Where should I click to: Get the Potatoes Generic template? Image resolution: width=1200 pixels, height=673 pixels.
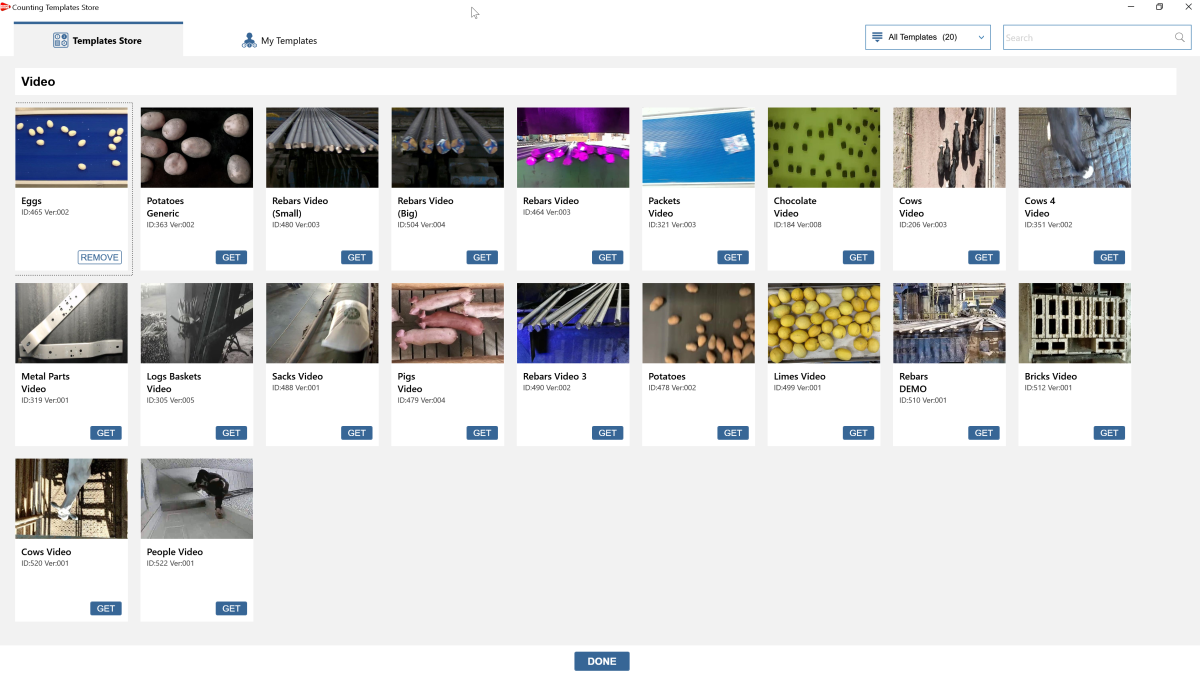pyautogui.click(x=232, y=257)
